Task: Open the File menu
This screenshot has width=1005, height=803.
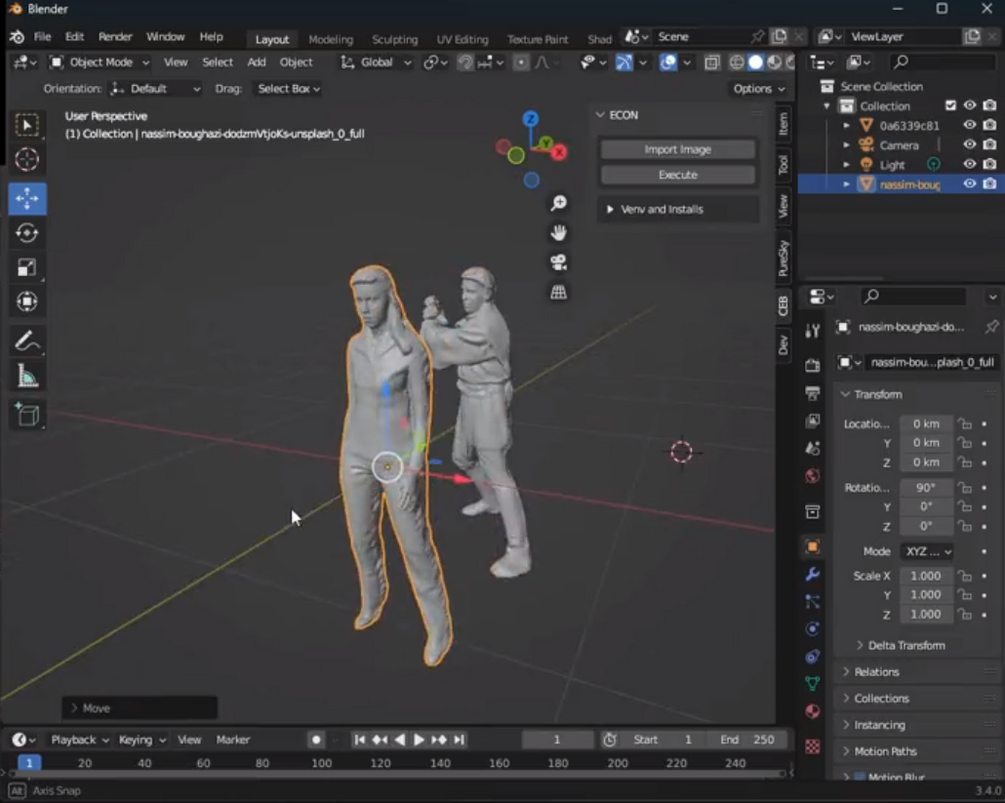Action: [x=42, y=37]
